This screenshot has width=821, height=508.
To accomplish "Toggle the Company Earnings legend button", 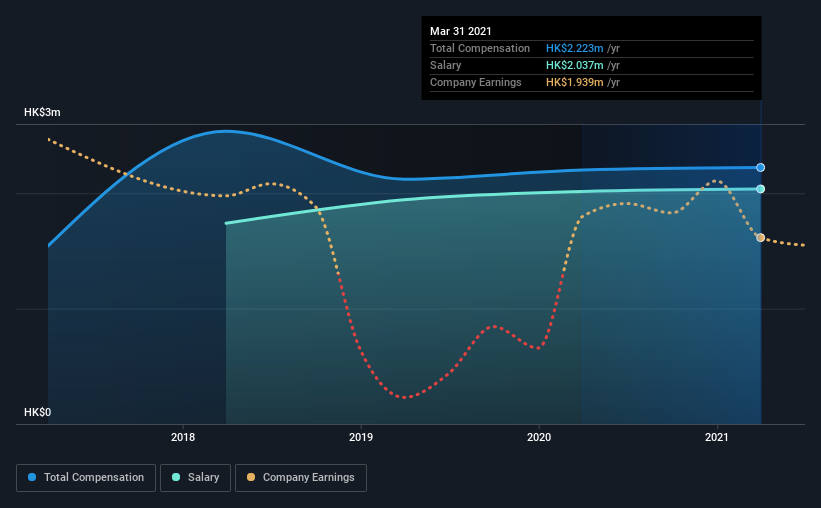I will 301,478.
